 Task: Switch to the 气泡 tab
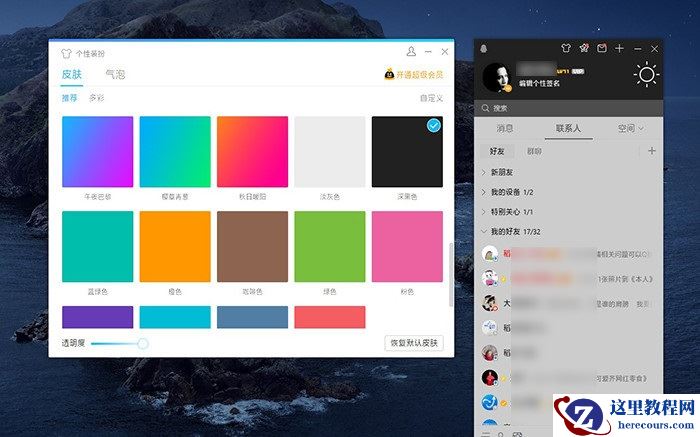click(x=115, y=74)
